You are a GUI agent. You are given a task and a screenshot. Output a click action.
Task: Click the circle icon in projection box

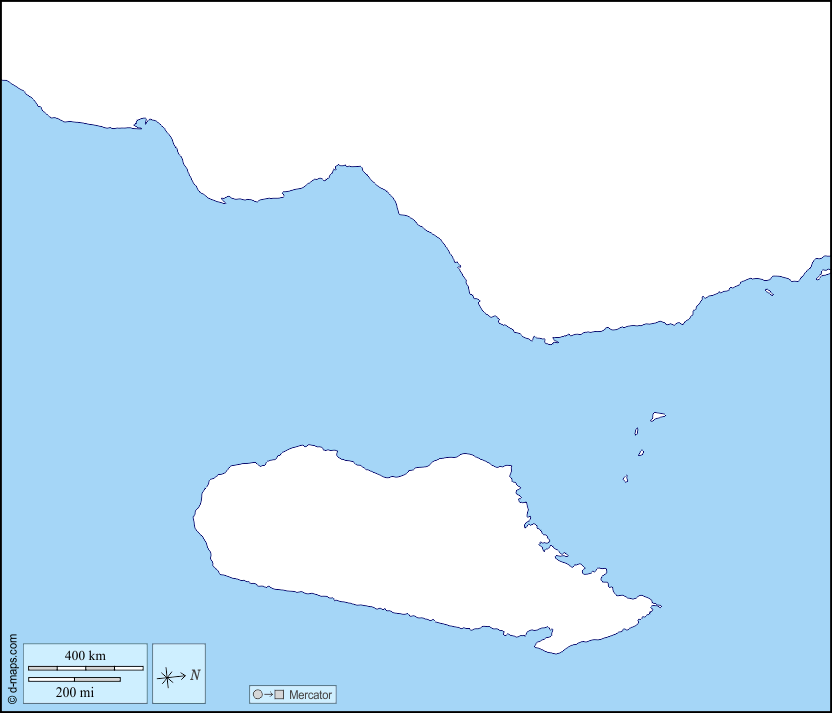[x=257, y=694]
